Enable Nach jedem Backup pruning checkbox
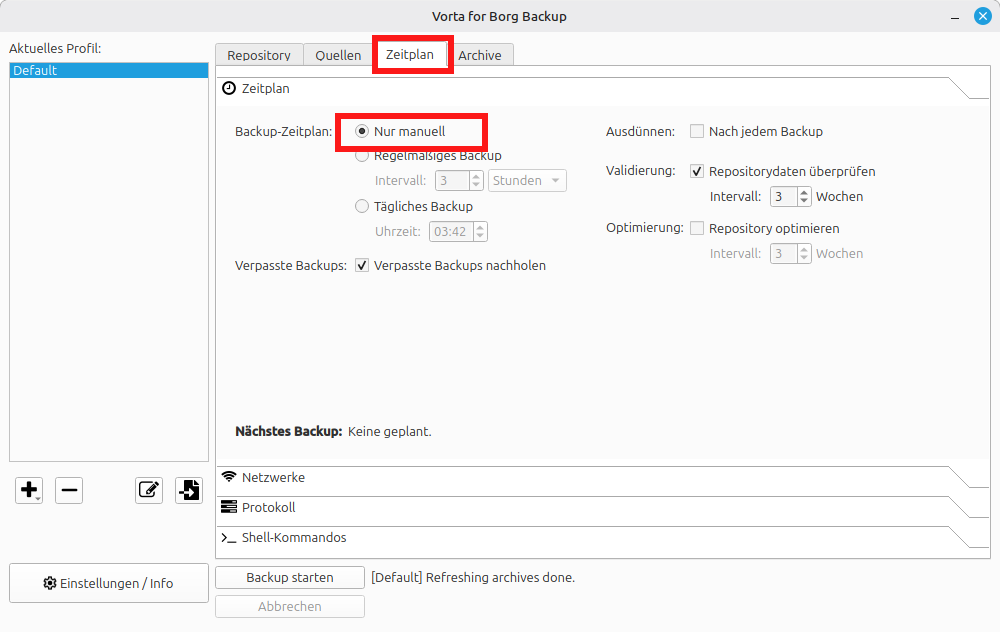Screen dimensions: 1000x632 coord(697,131)
